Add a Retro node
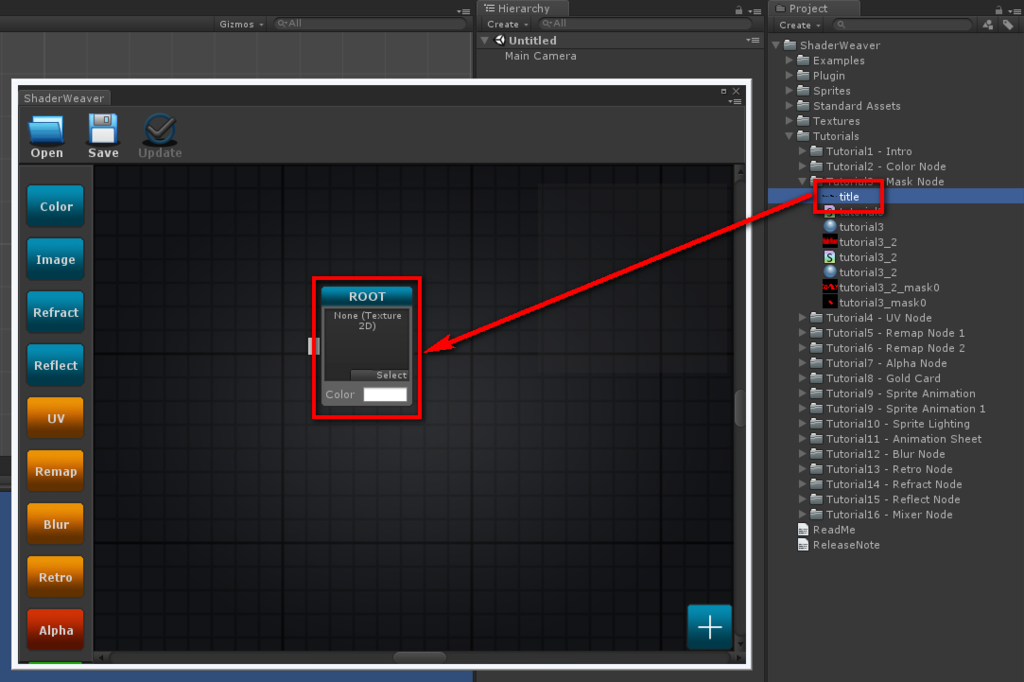The width and height of the screenshot is (1024, 682). [x=56, y=577]
